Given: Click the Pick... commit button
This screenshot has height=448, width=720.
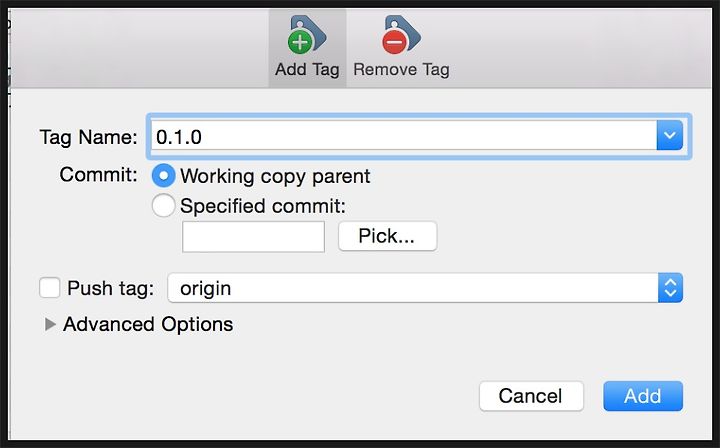Looking at the screenshot, I should 388,236.
